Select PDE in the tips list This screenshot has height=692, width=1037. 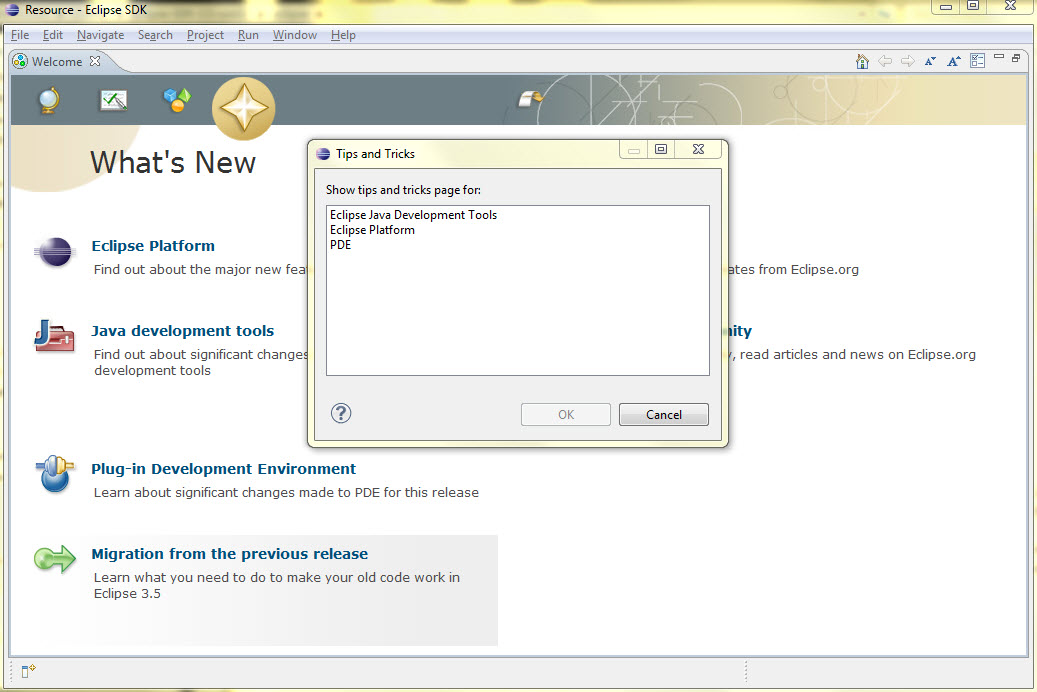341,245
